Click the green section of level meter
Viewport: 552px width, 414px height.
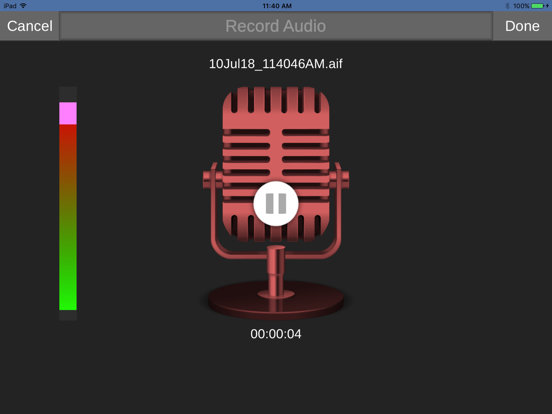pos(68,282)
